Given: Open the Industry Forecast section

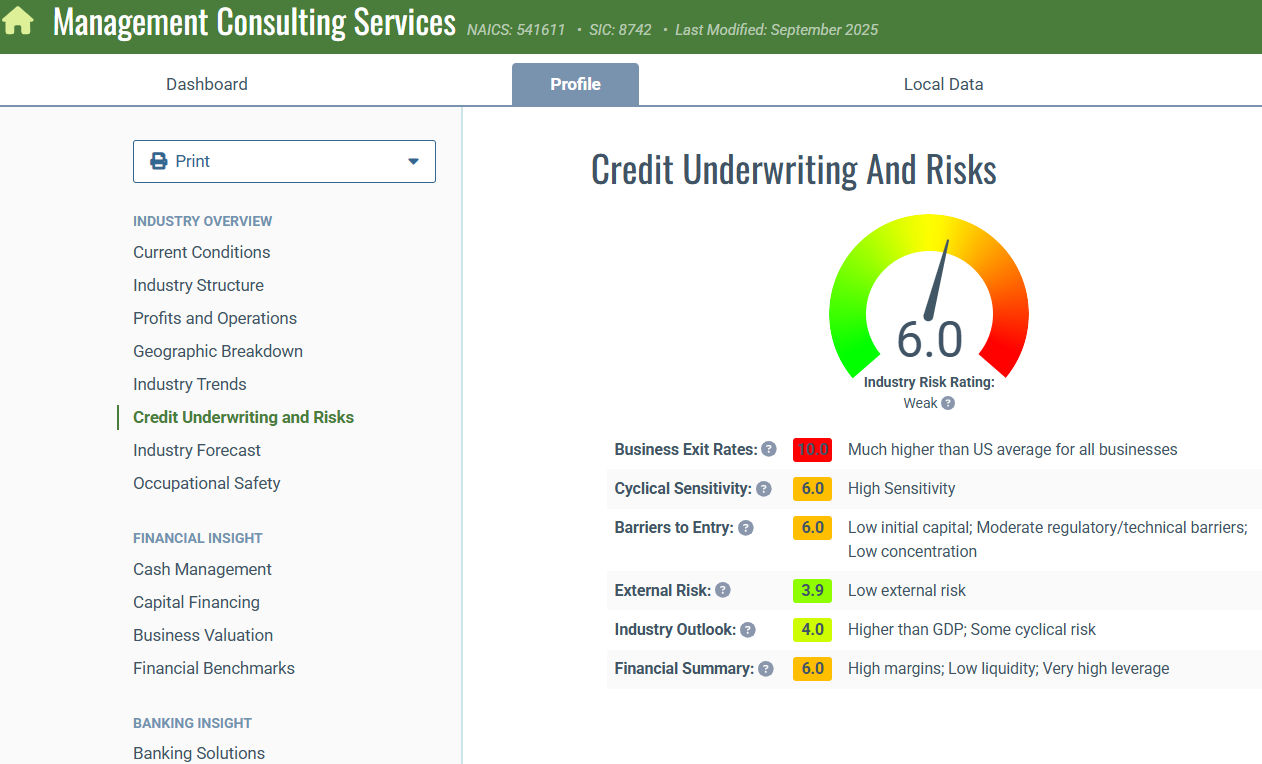Looking at the screenshot, I should coord(196,450).
